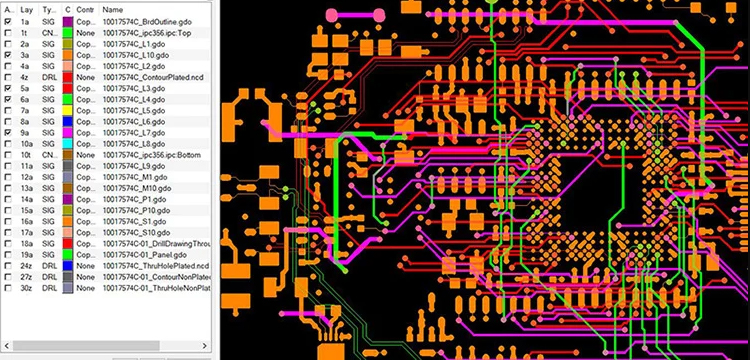
Task: Enable the 2a L1.gdo layer checkbox
Action: pos(8,44)
